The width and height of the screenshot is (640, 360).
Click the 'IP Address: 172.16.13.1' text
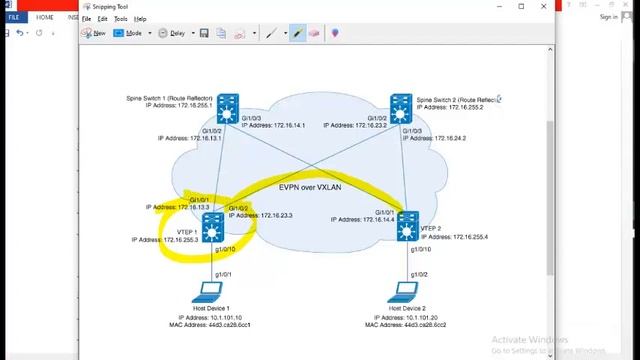pyautogui.click(x=189, y=138)
